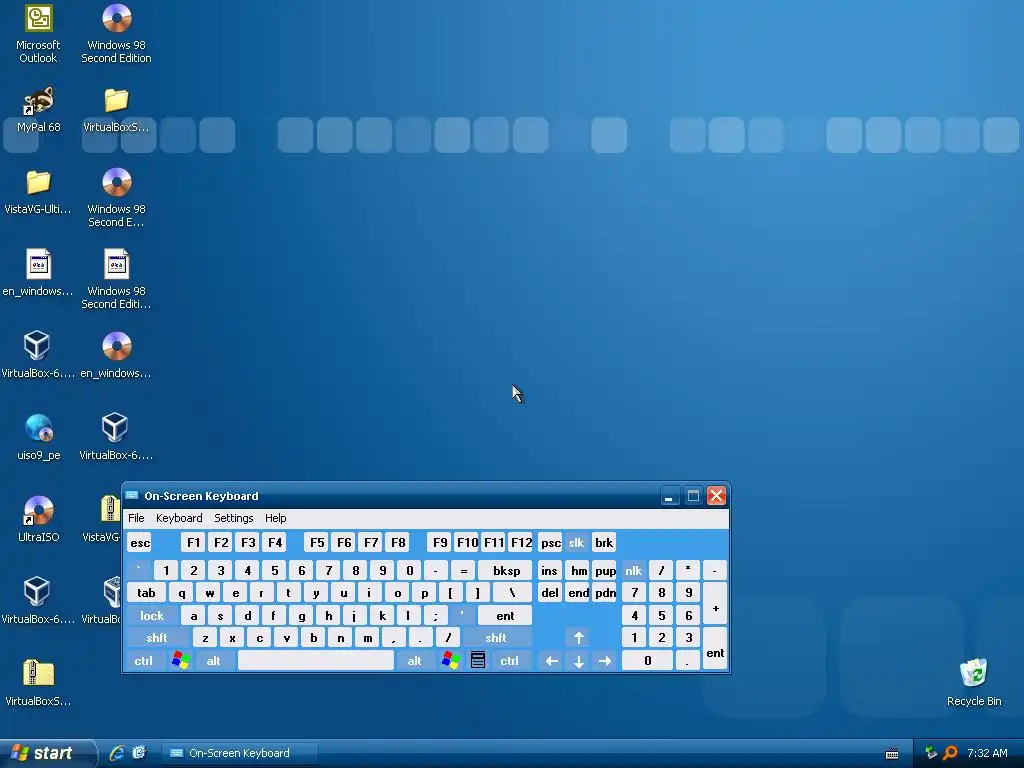The image size is (1024, 768).
Task: Click the main ent key
Action: point(505,615)
